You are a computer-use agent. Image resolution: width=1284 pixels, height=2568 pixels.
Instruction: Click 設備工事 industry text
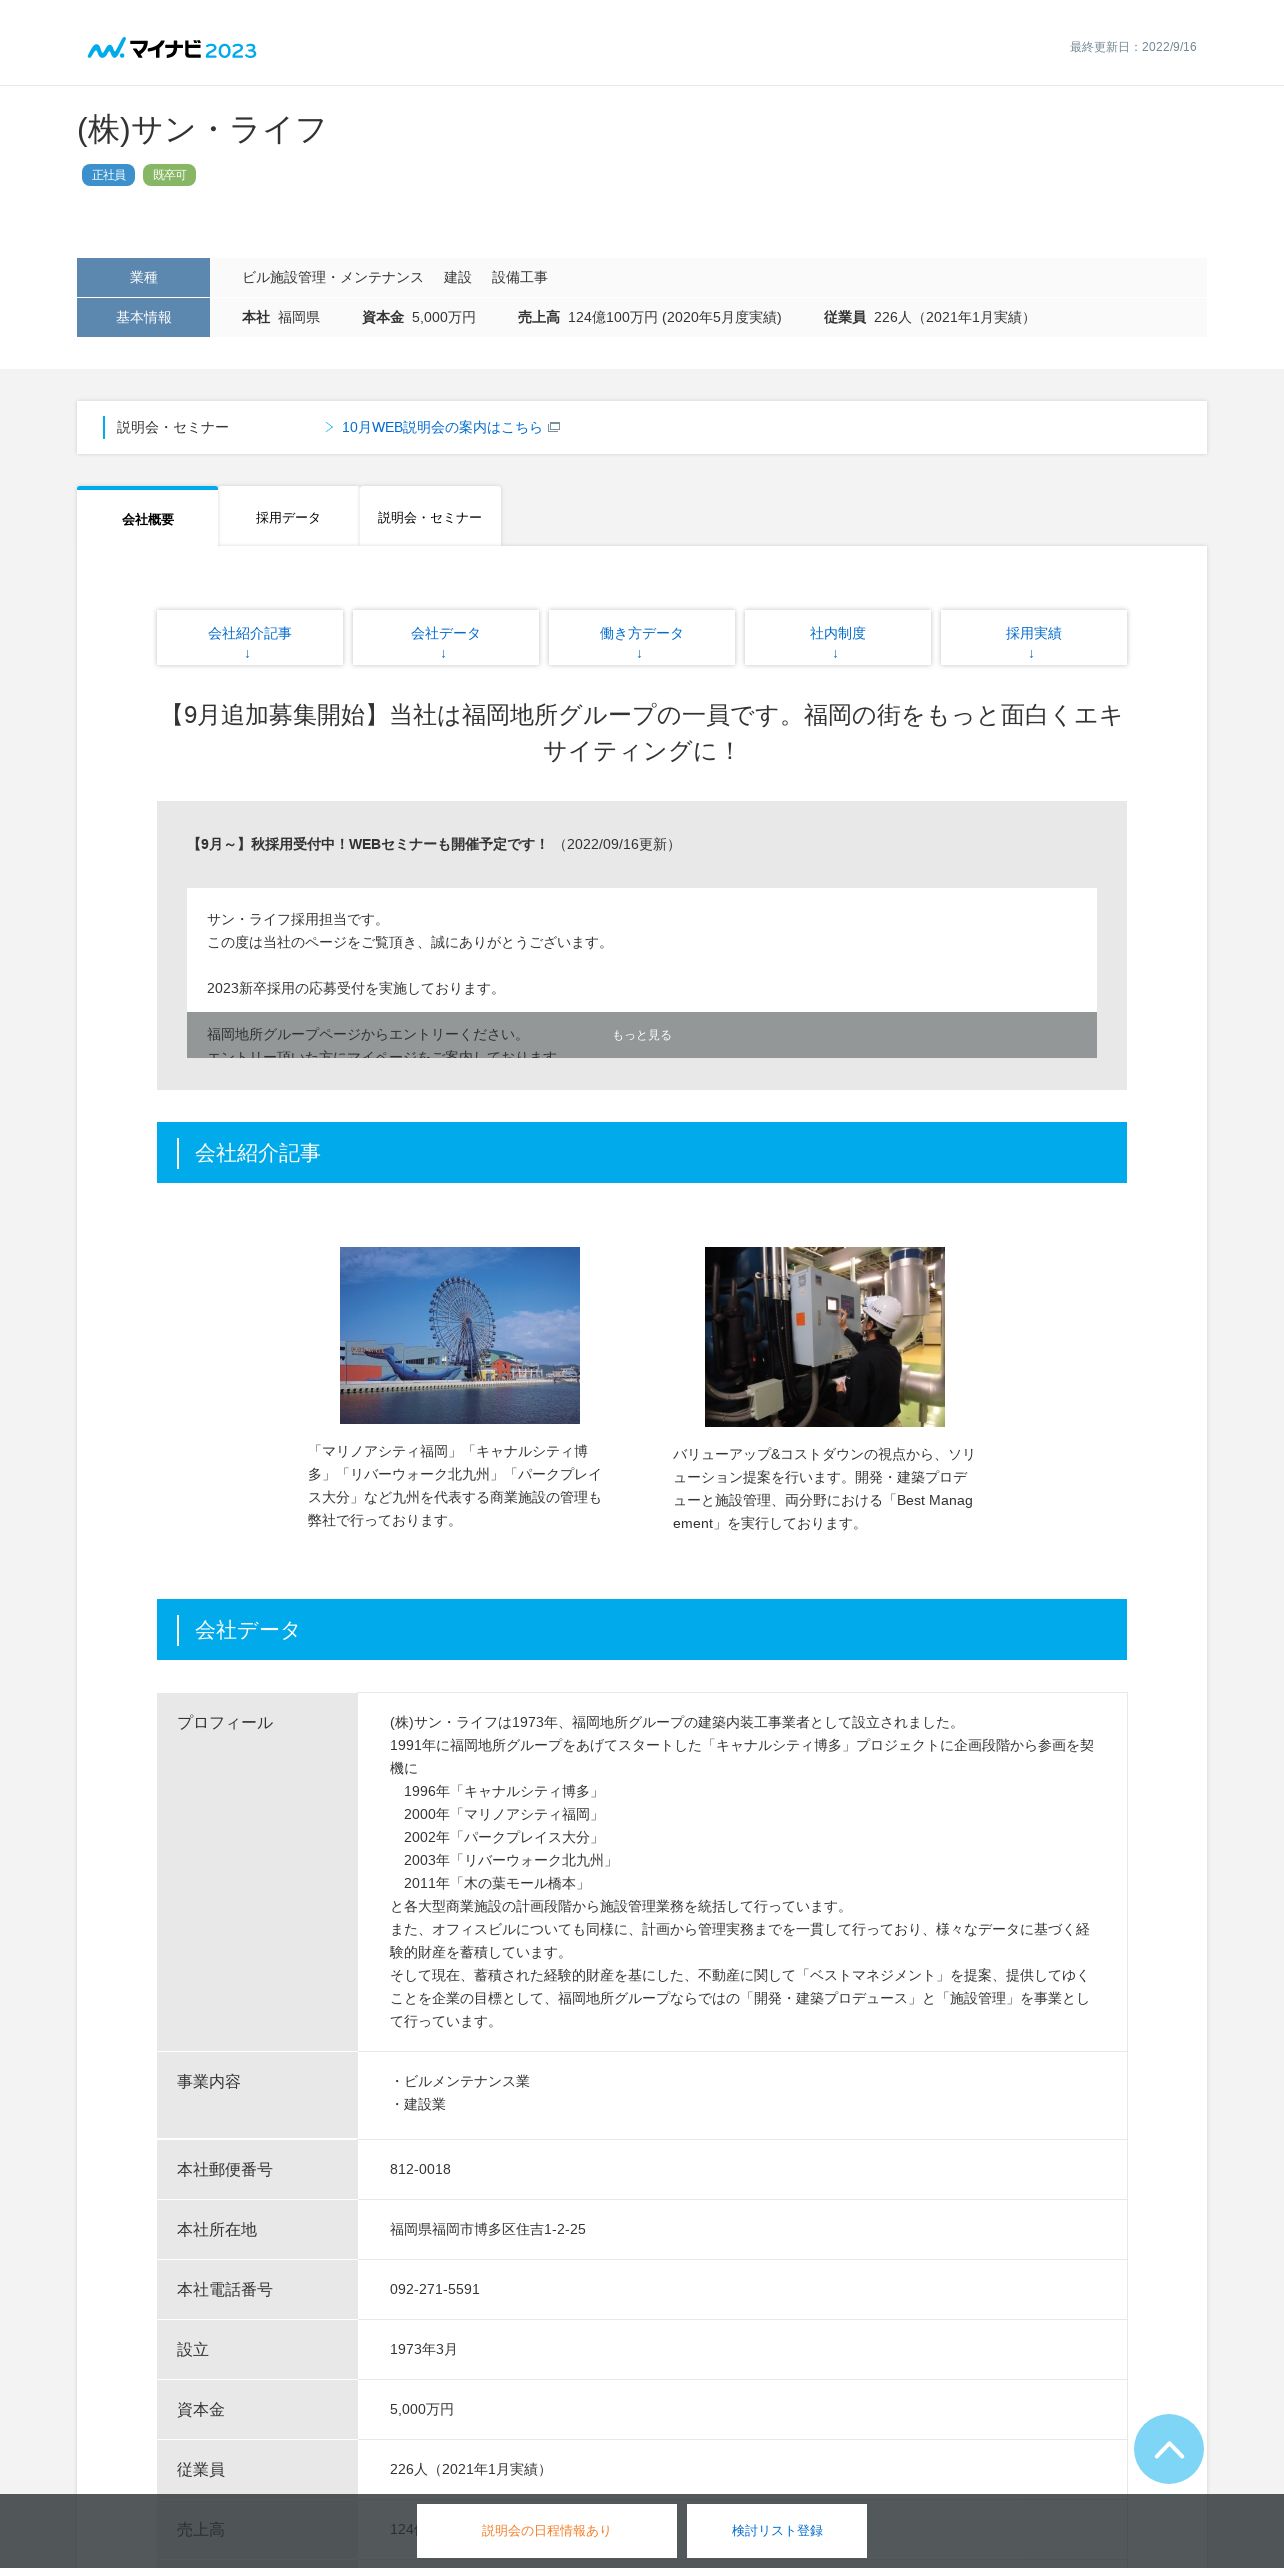pyautogui.click(x=520, y=277)
